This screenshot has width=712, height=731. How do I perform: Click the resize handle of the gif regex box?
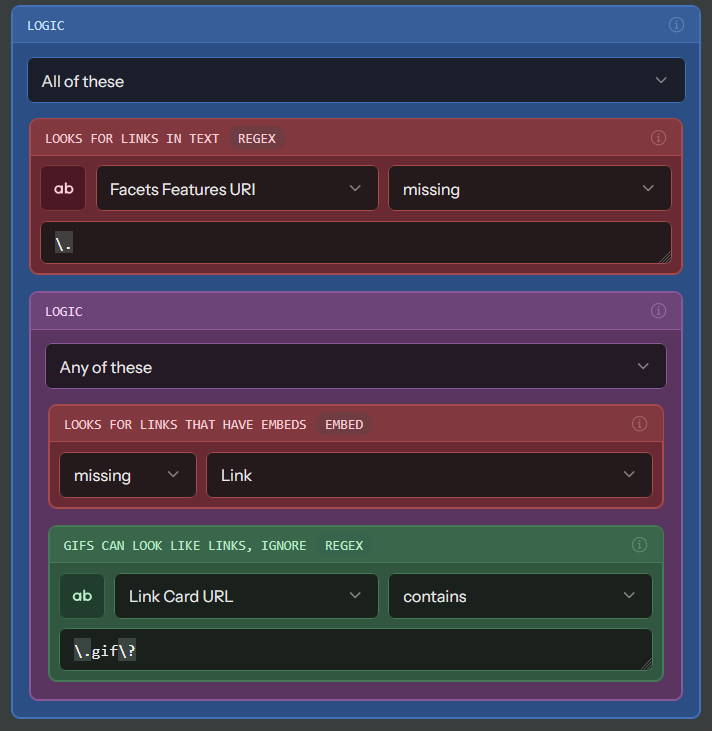645,664
